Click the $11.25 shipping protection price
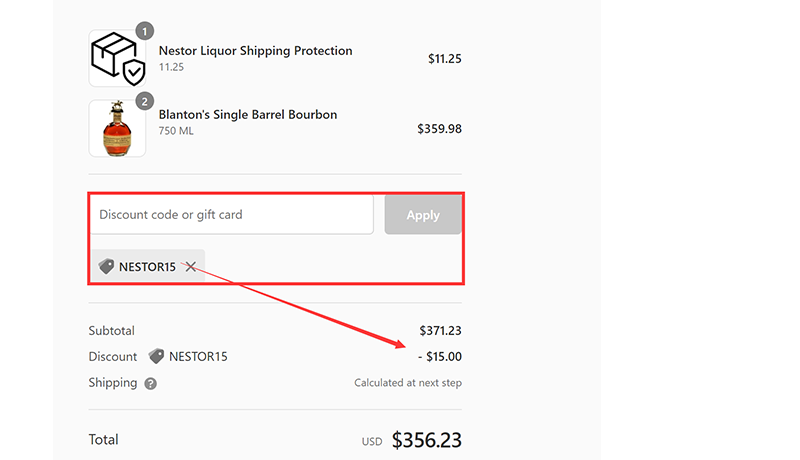800x460 pixels. (x=444, y=59)
